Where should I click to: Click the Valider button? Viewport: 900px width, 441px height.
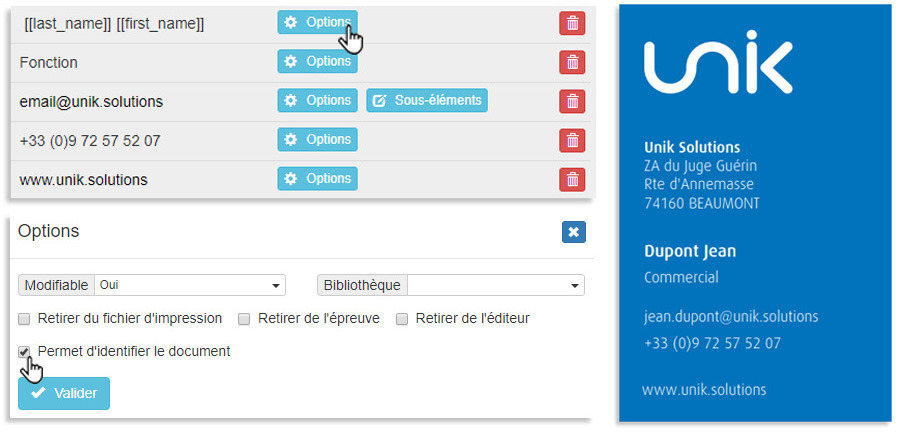pos(64,393)
